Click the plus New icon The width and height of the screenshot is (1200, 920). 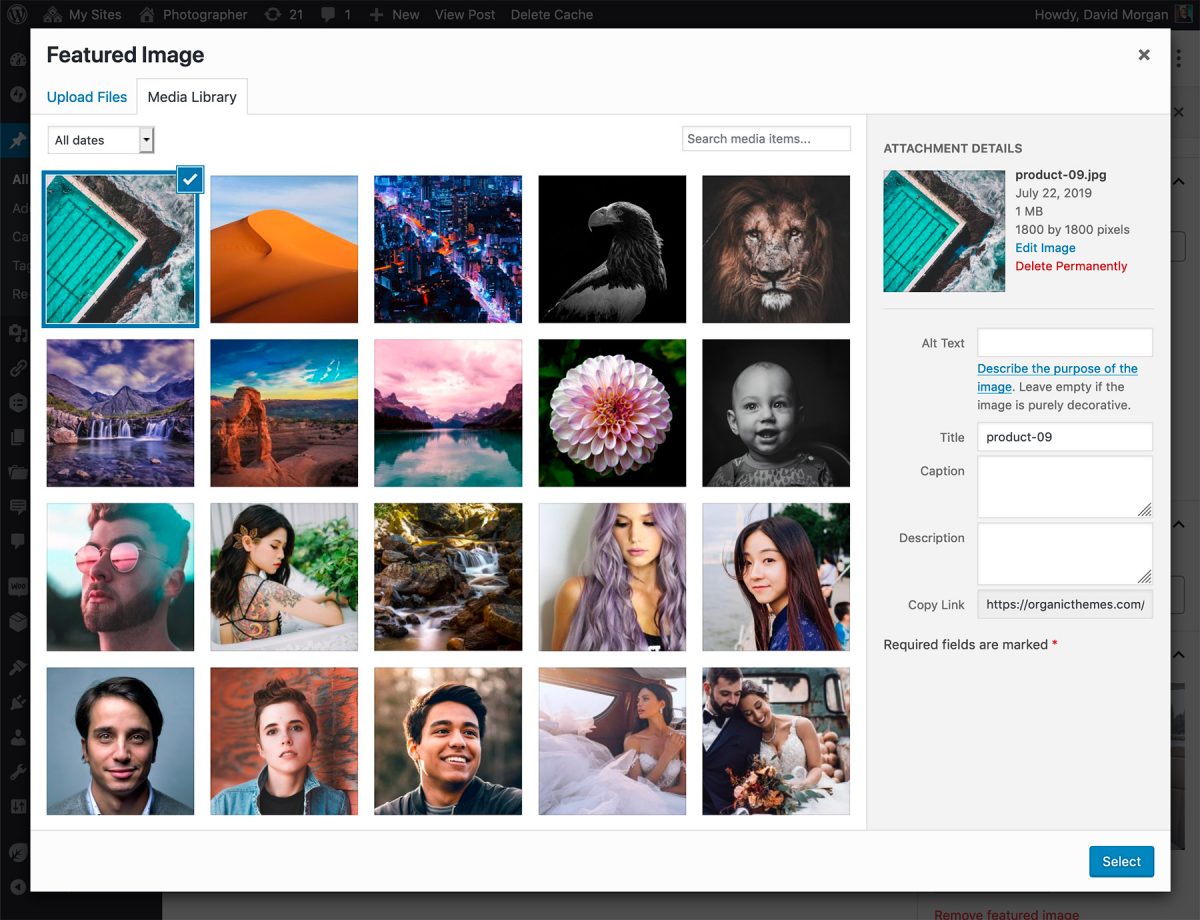pos(376,14)
